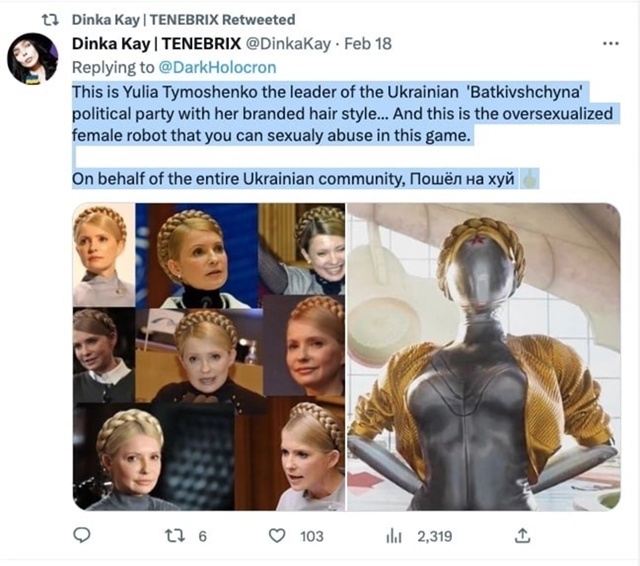
Task: Share the tweet using the upload arrow icon
Action: 521,536
